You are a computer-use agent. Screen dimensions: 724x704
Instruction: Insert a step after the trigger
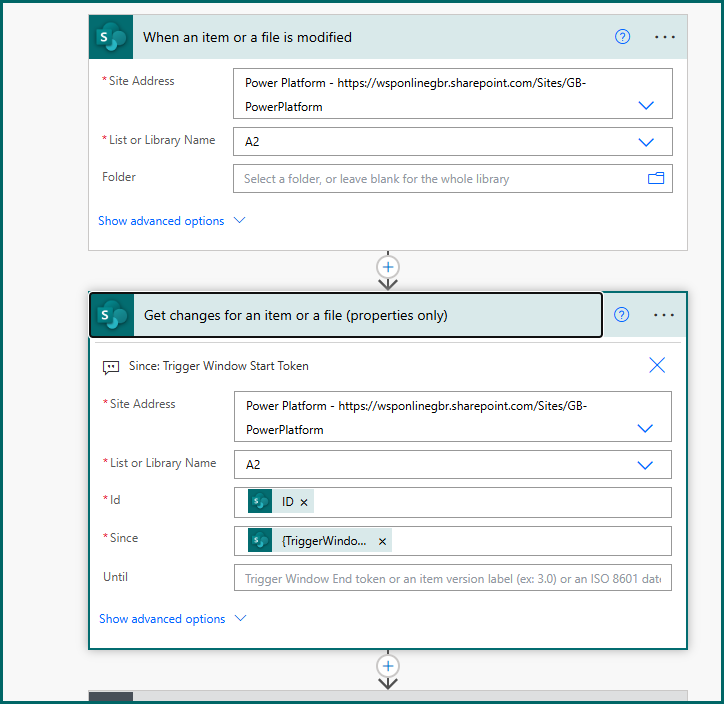point(388,267)
